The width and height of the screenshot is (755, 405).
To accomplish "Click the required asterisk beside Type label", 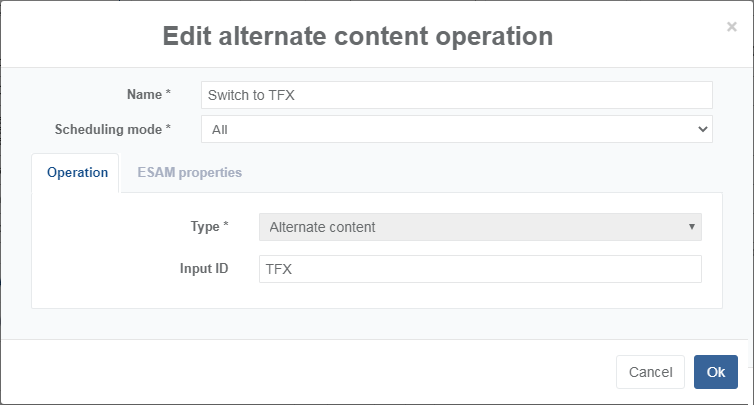I will (225, 225).
